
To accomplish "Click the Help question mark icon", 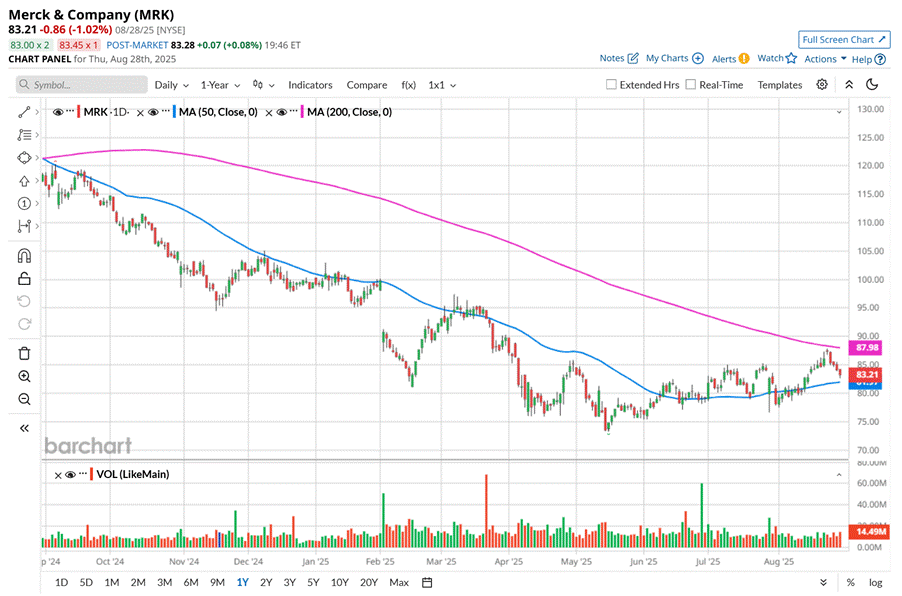I will point(880,59).
